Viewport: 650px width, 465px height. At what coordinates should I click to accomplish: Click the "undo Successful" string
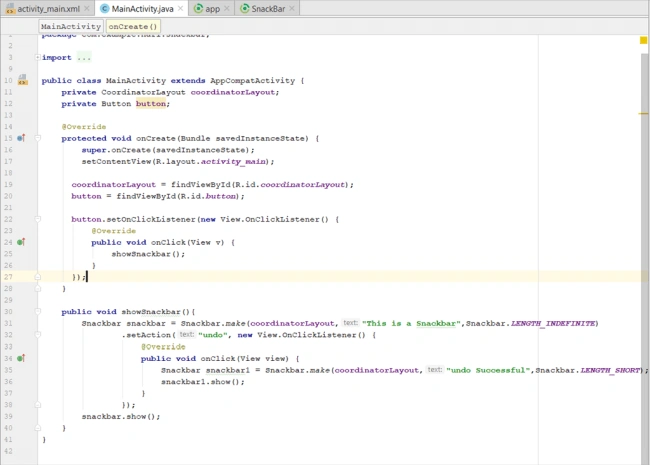(x=488, y=370)
